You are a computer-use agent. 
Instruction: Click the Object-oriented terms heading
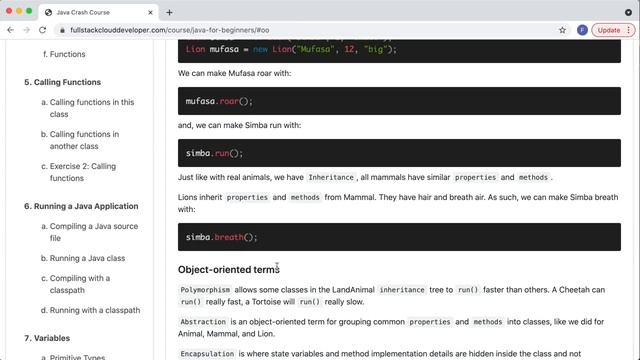tap(229, 270)
